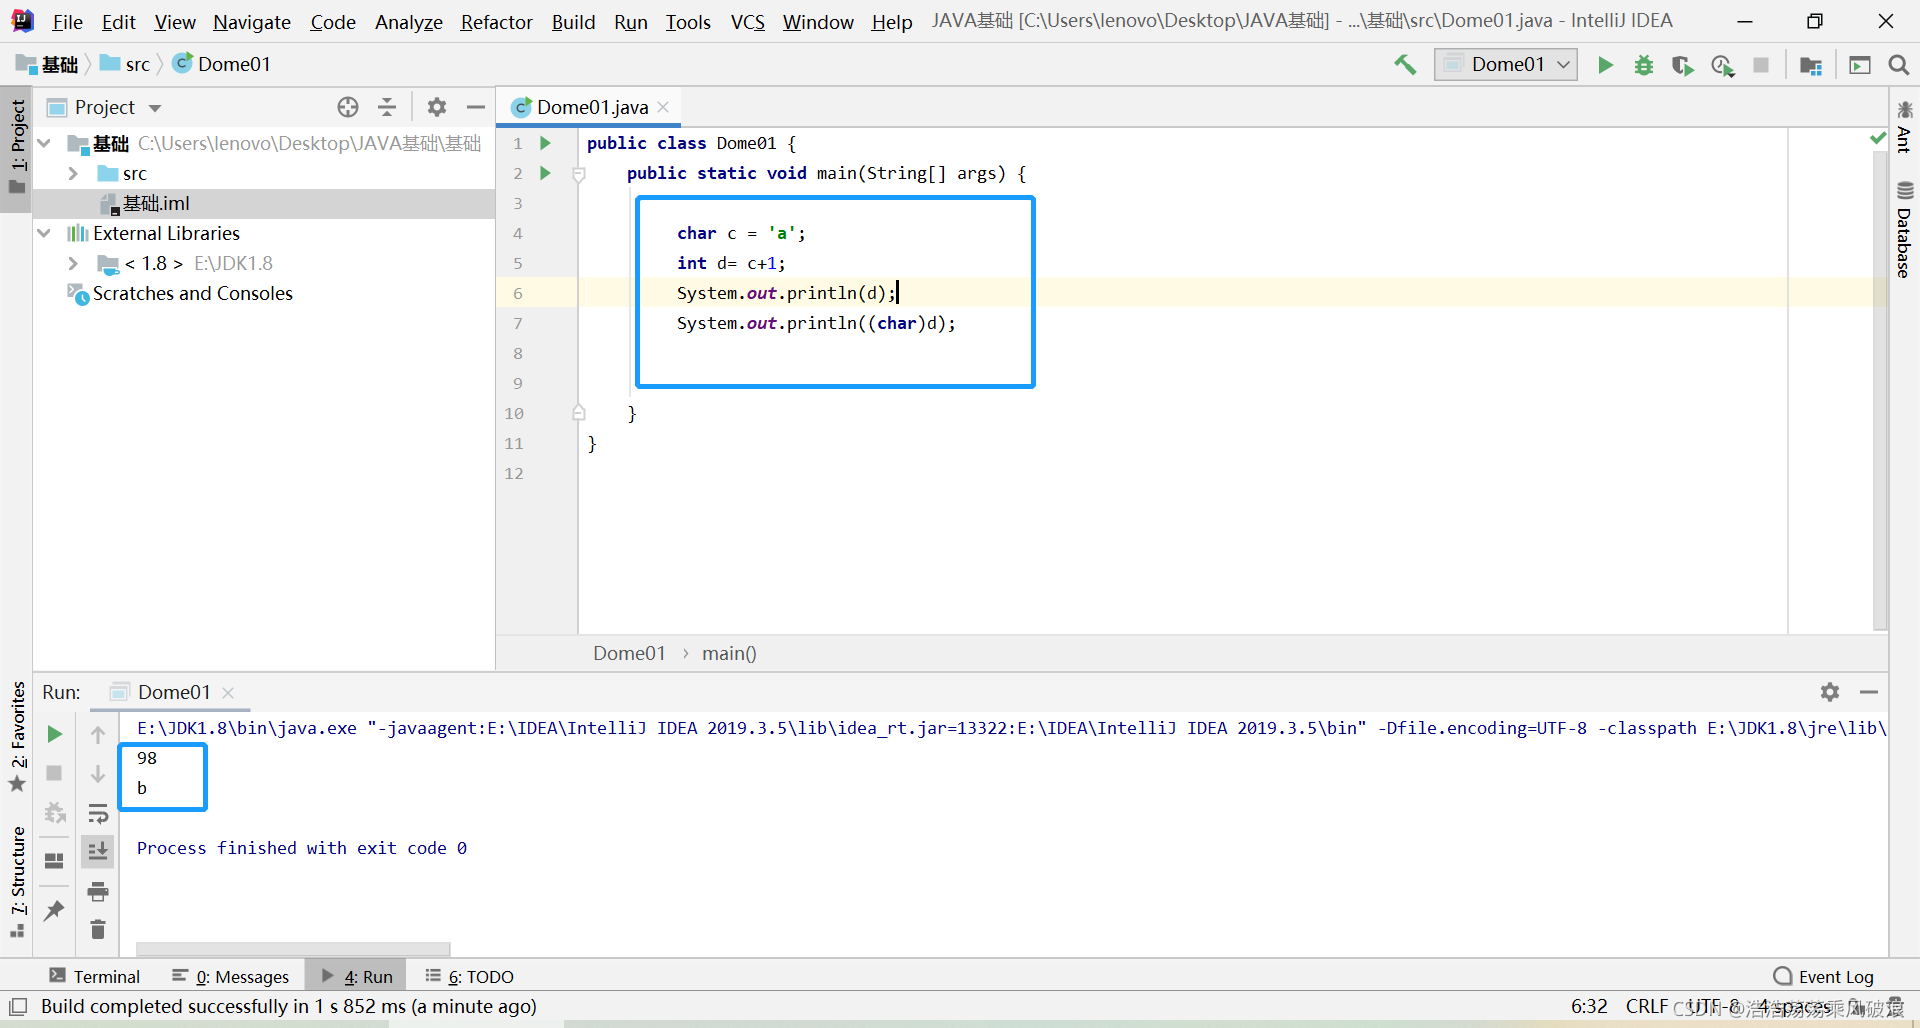Image resolution: width=1920 pixels, height=1028 pixels.
Task: Toggle the 7: Structure side tab
Action: click(x=17, y=882)
